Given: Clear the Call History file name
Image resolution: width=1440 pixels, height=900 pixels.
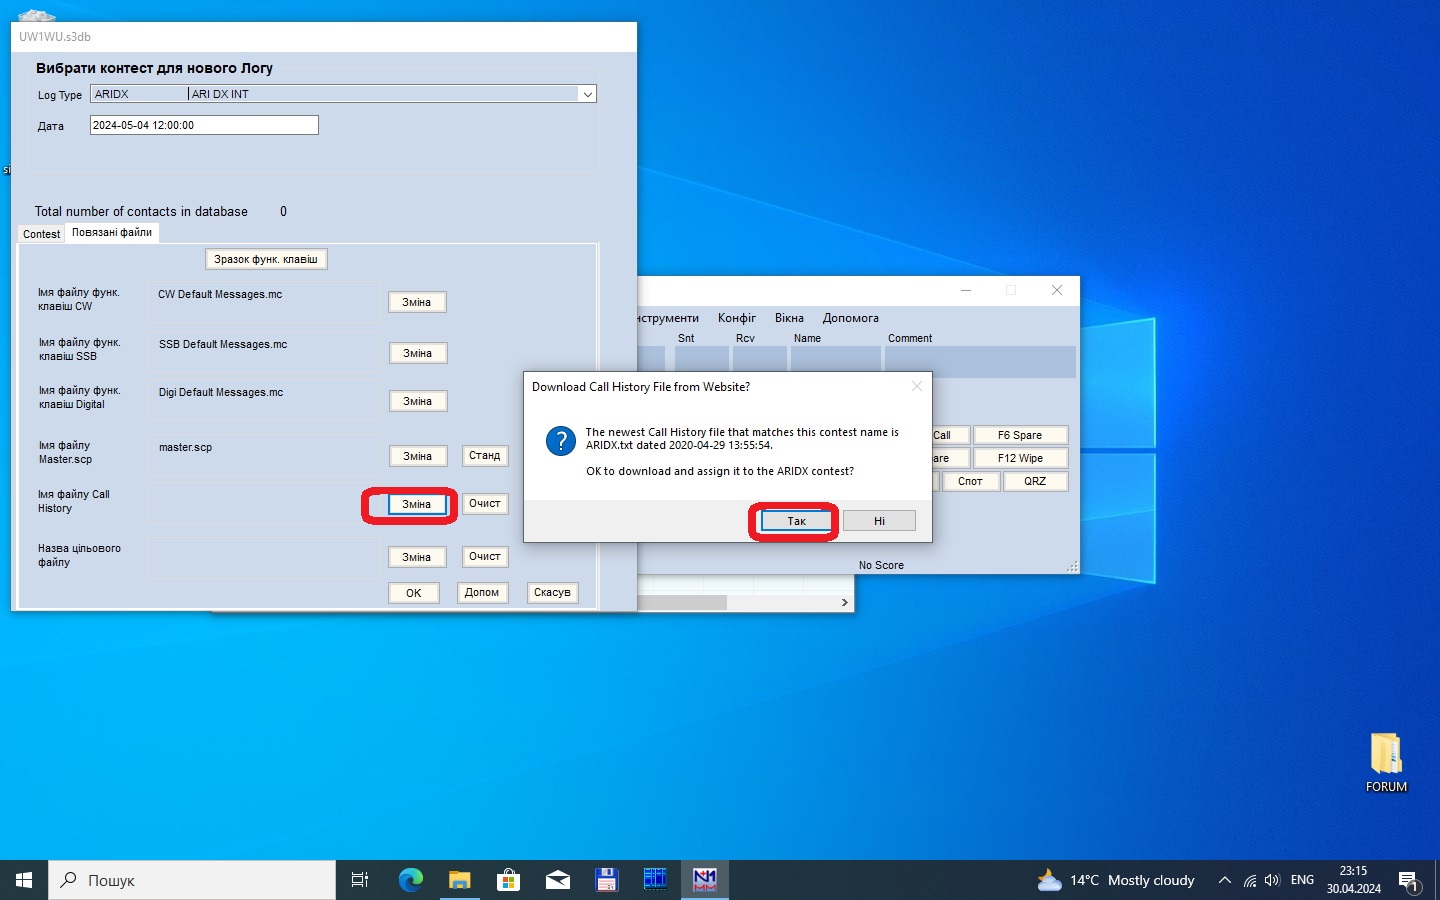Looking at the screenshot, I should (x=485, y=503).
